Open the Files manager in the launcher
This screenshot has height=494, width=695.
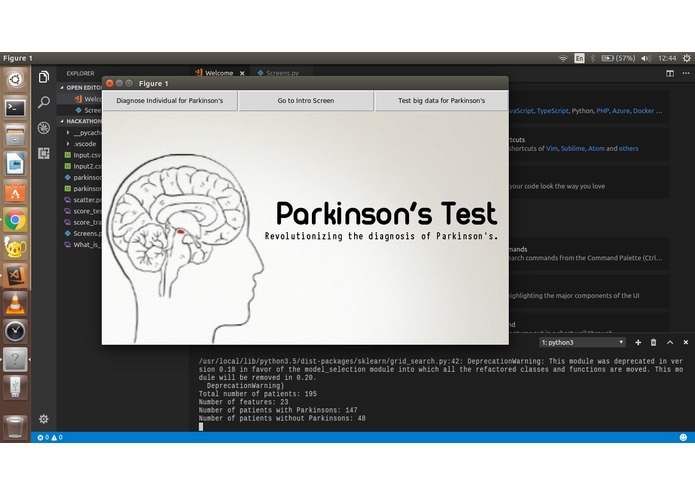[15, 136]
